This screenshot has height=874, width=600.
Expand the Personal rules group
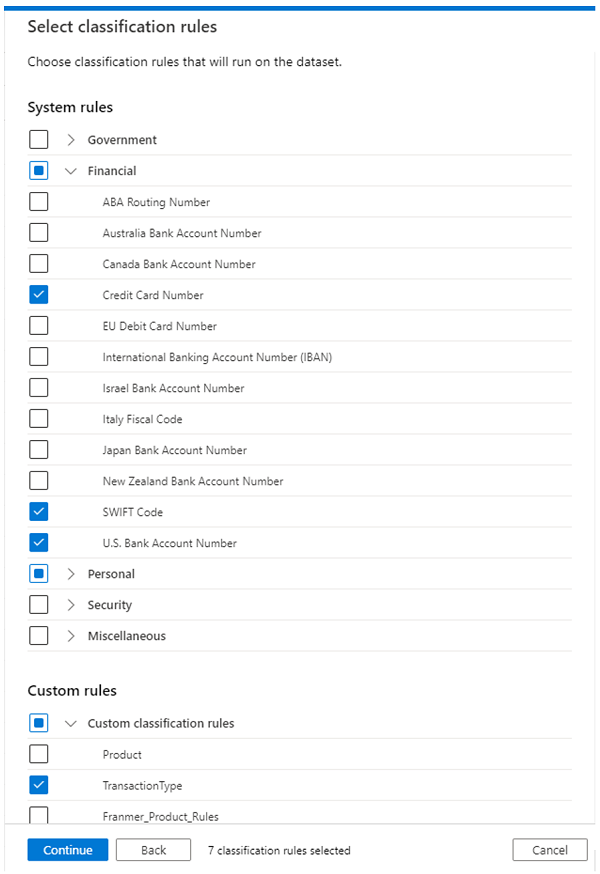click(x=70, y=573)
